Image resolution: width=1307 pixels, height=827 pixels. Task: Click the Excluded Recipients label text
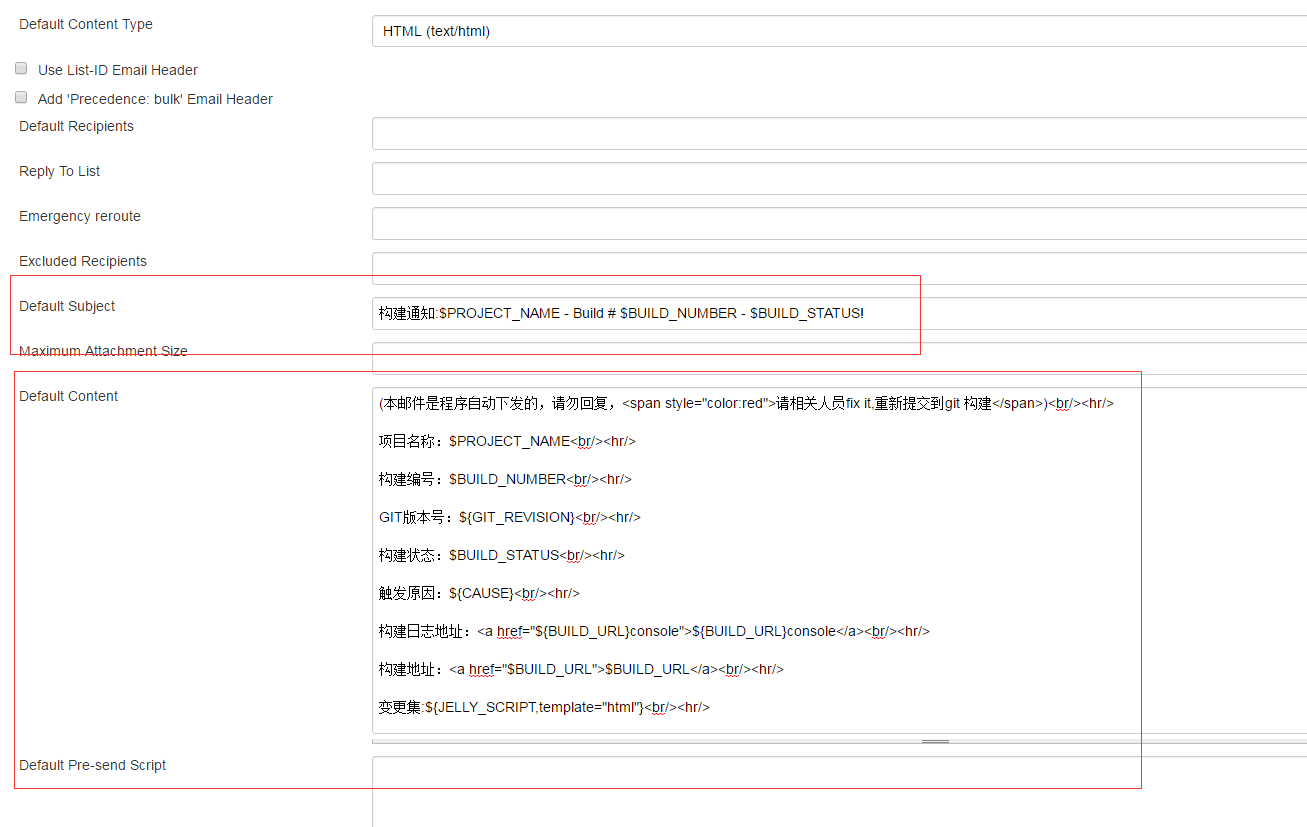[82, 261]
